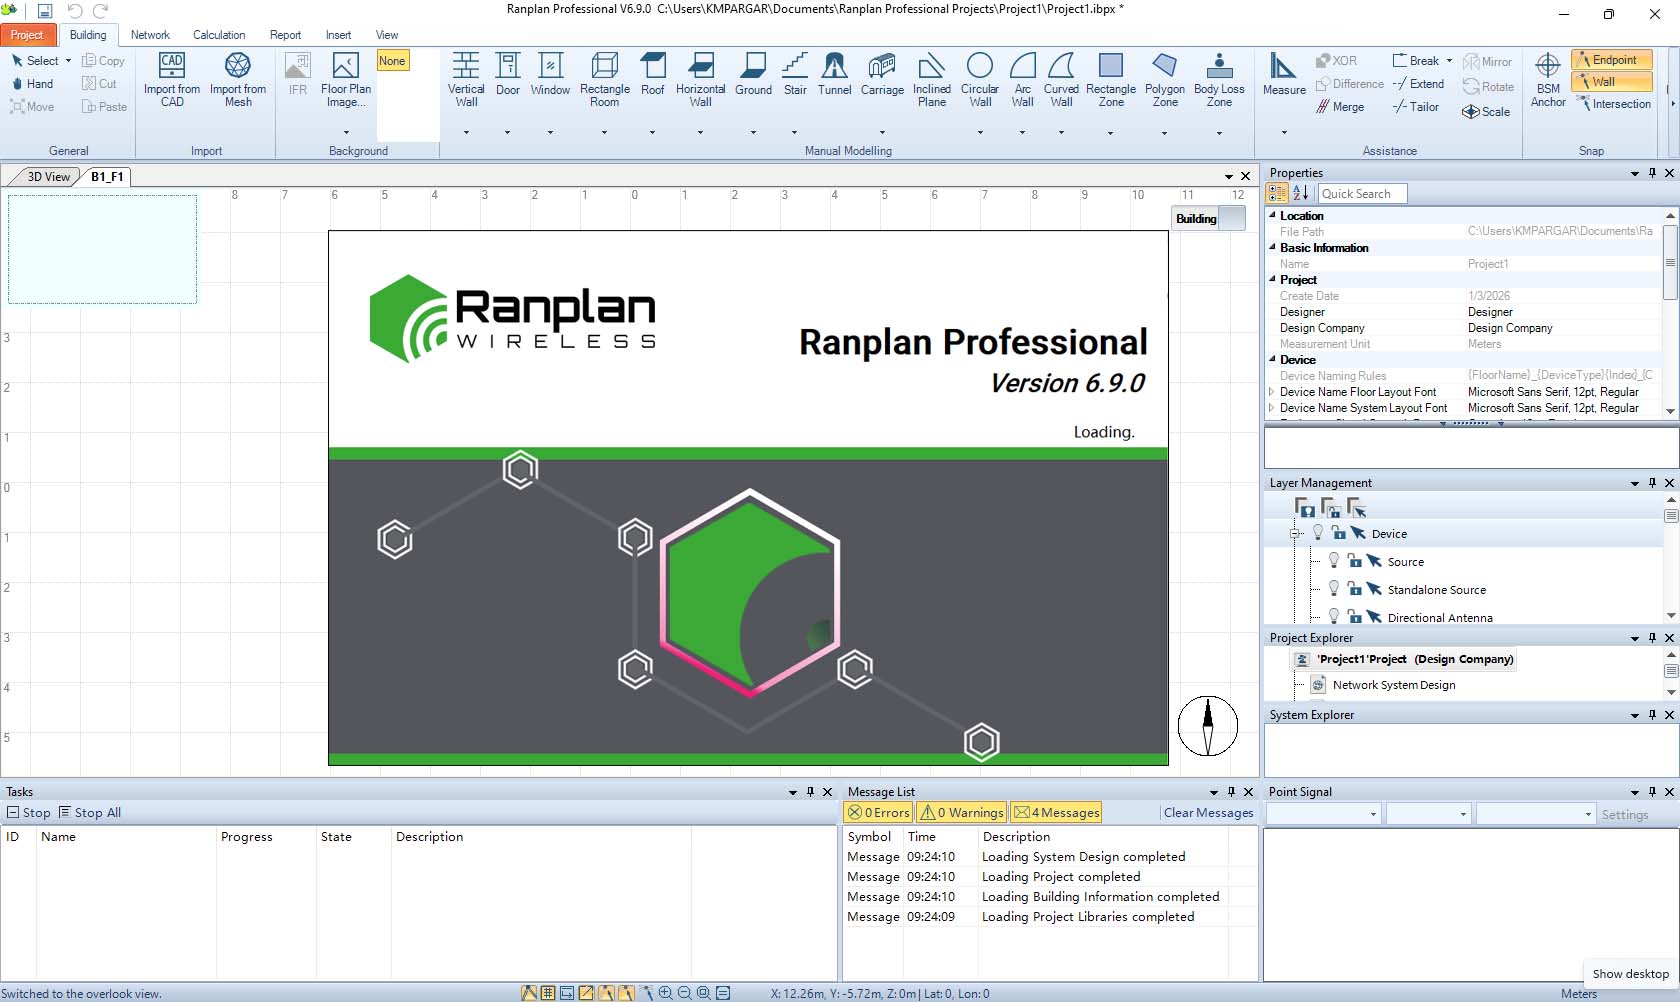Collapse the Device properties section
The width and height of the screenshot is (1680, 1002).
[1273, 360]
